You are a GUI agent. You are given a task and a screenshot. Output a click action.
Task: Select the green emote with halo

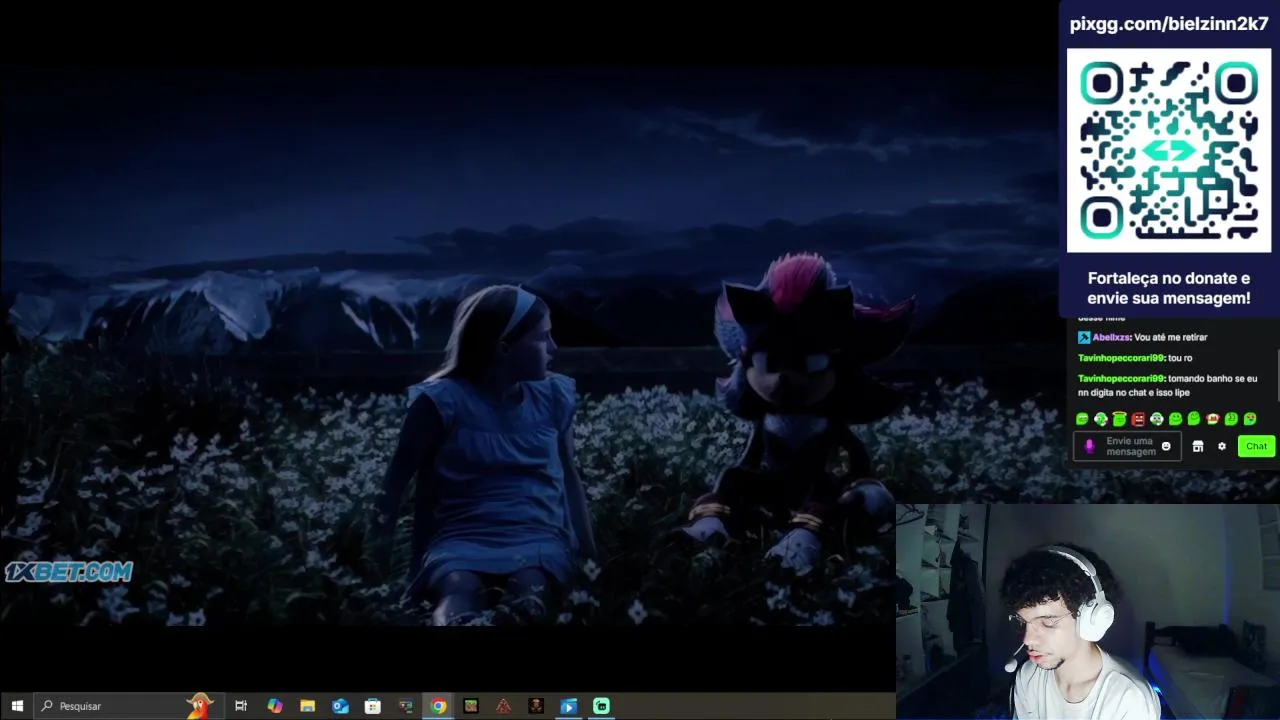1119,419
